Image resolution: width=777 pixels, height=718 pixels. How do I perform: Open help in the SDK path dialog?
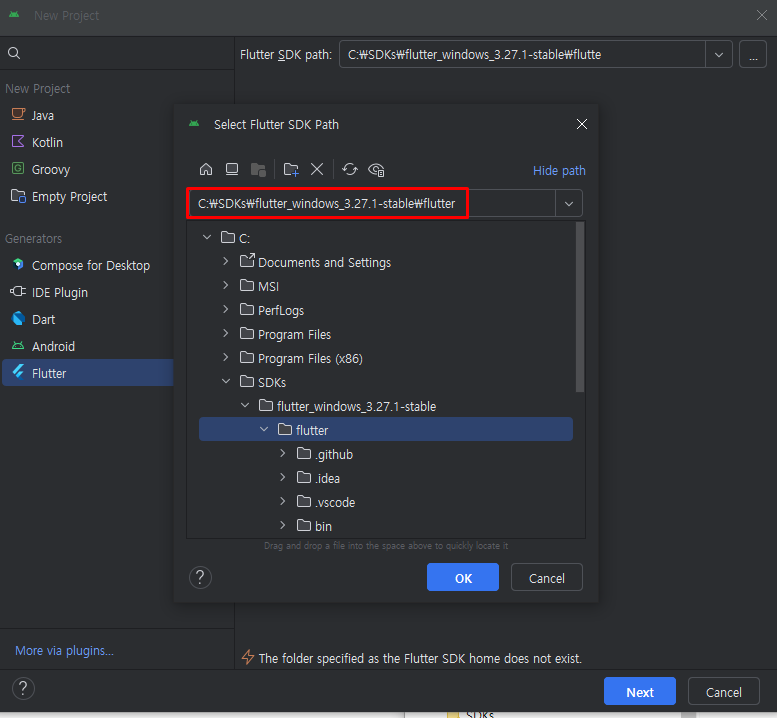coord(200,577)
